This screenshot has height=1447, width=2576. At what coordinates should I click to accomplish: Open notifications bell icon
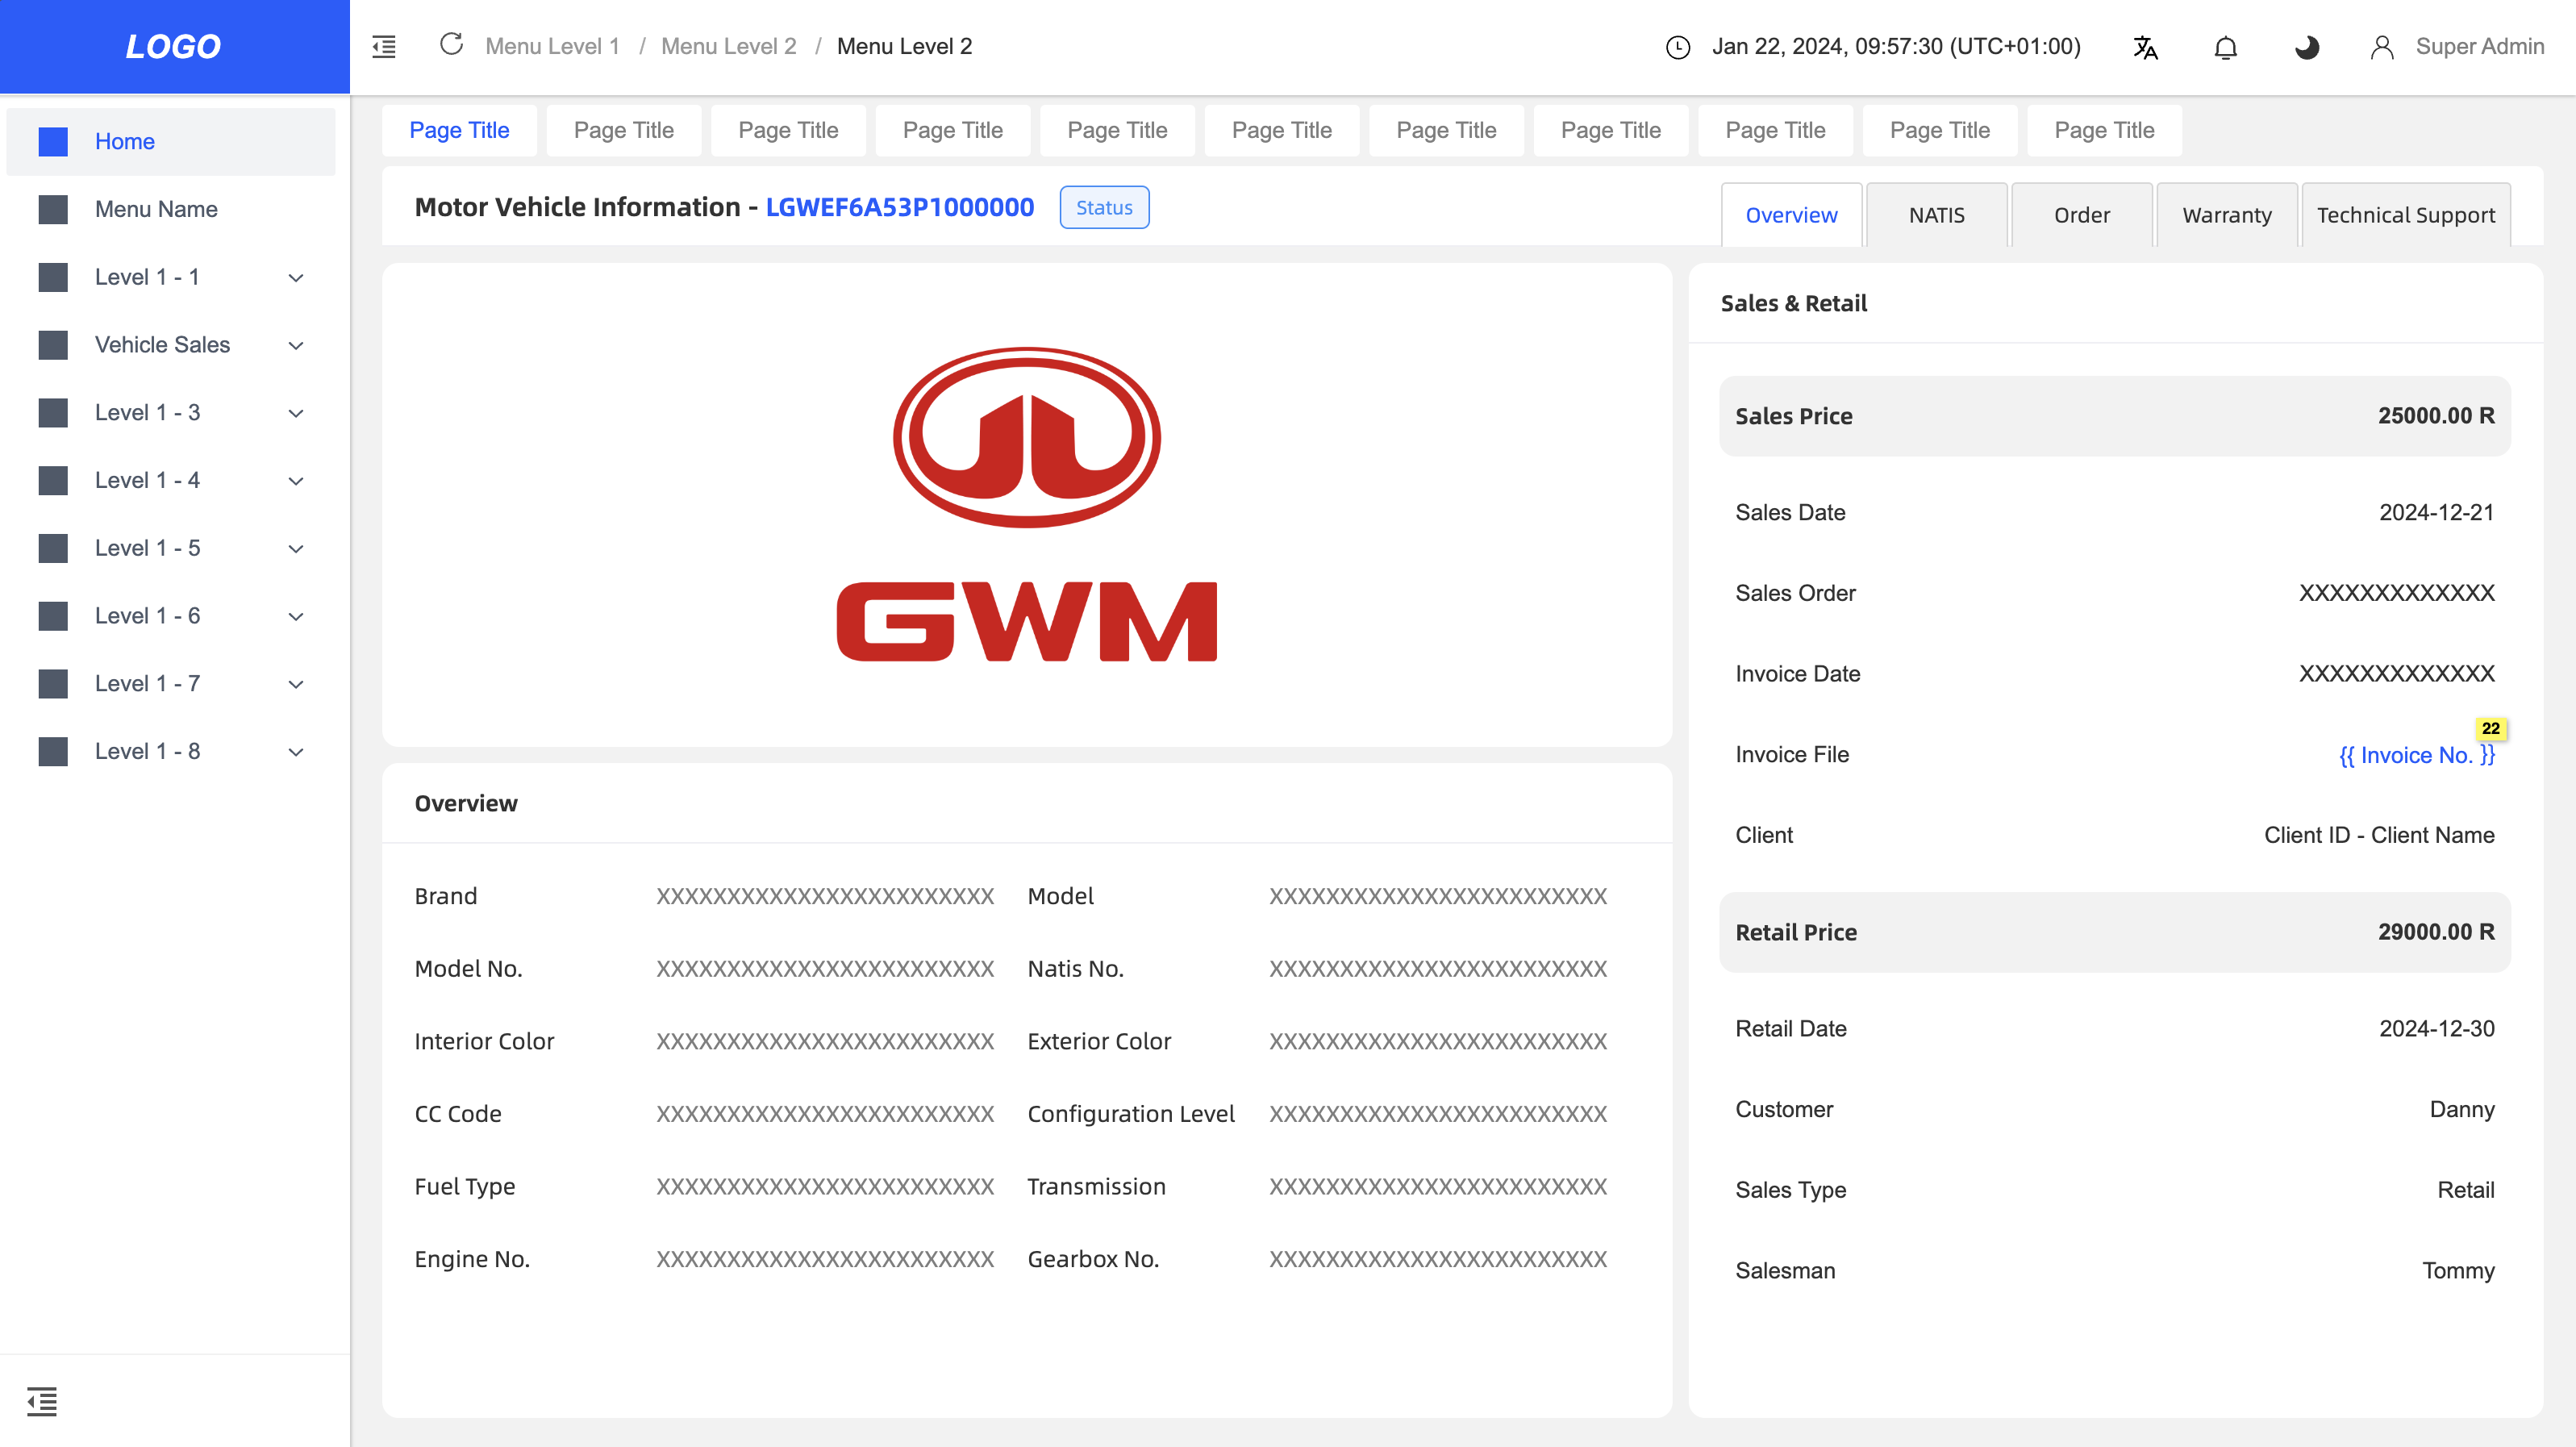point(2225,47)
